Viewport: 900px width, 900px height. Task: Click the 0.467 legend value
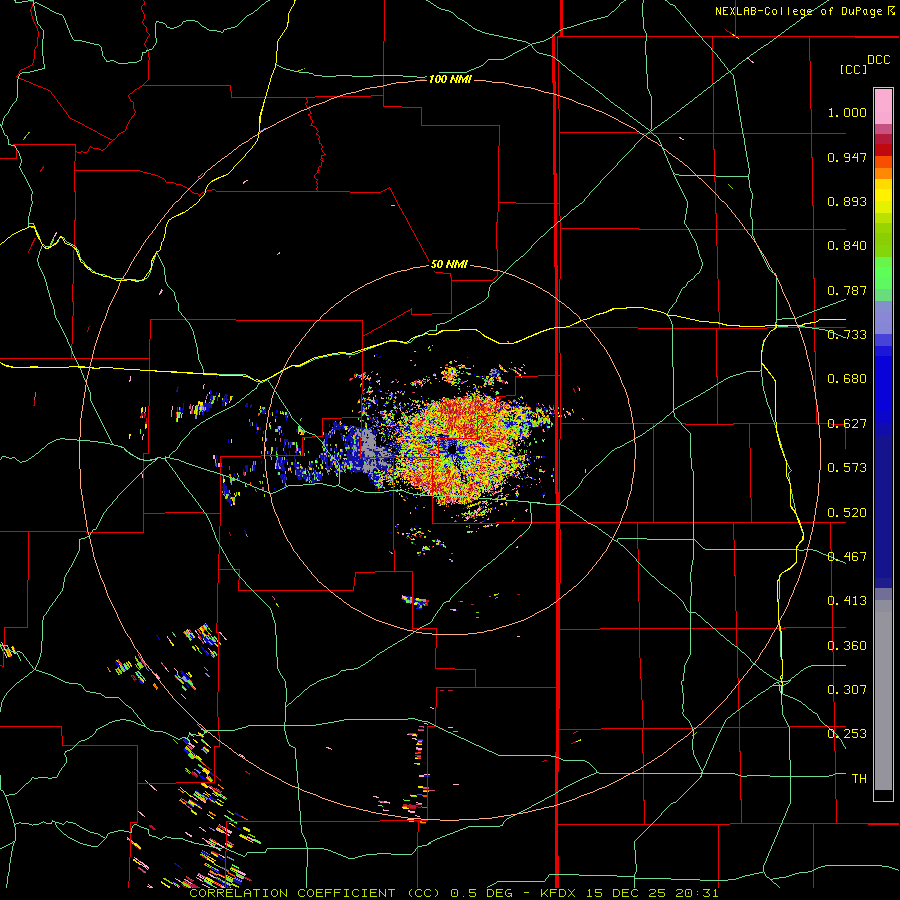847,557
